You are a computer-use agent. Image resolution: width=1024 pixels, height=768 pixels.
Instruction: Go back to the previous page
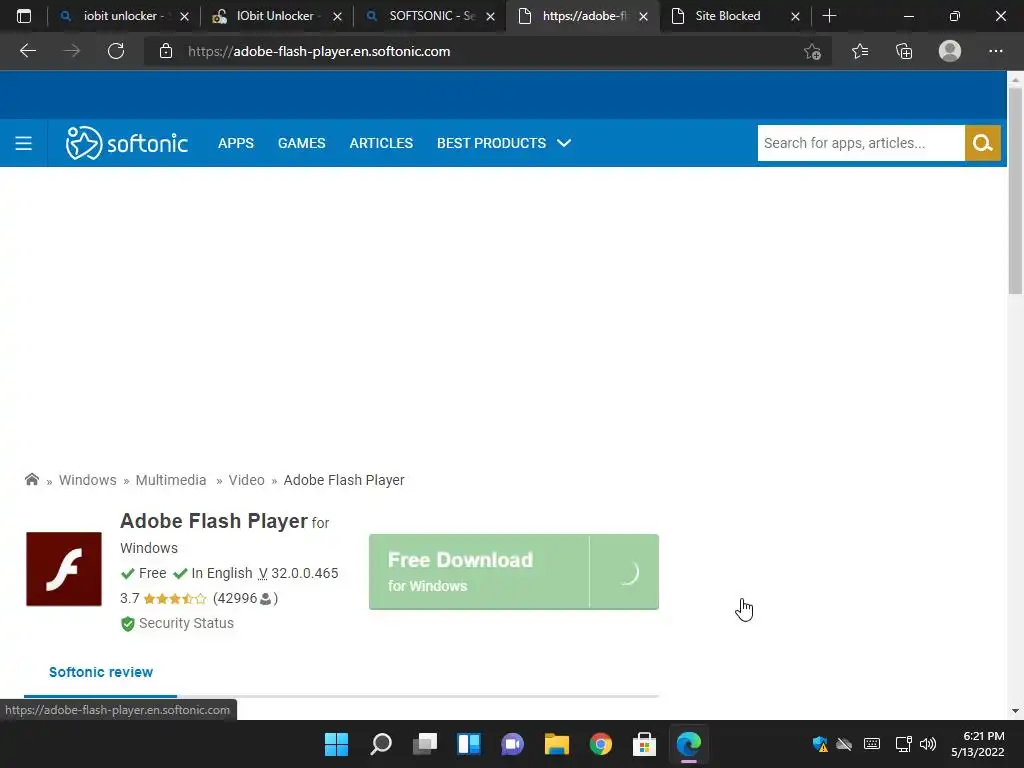27,51
